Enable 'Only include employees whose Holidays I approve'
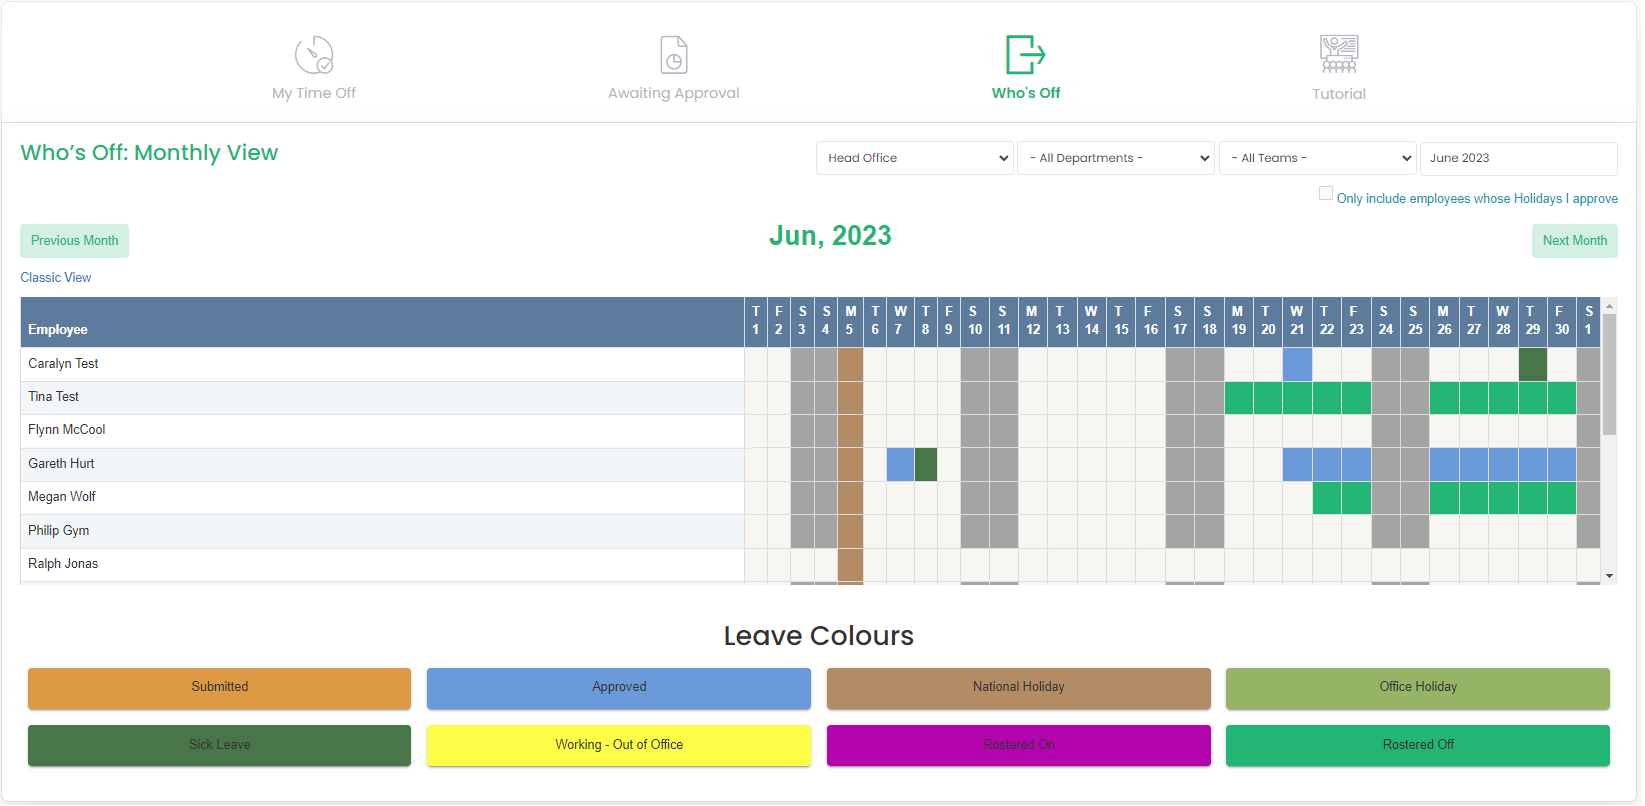The width and height of the screenshot is (1645, 806). [1326, 194]
